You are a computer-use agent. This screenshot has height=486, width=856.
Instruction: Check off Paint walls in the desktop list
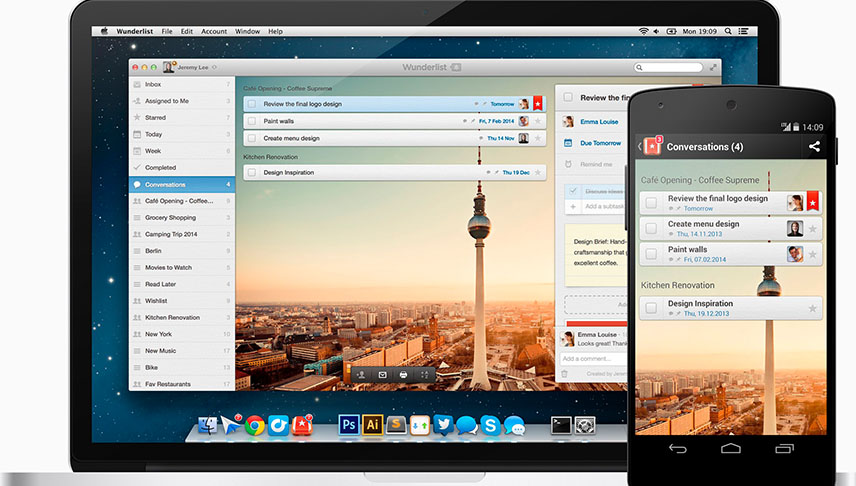point(252,121)
